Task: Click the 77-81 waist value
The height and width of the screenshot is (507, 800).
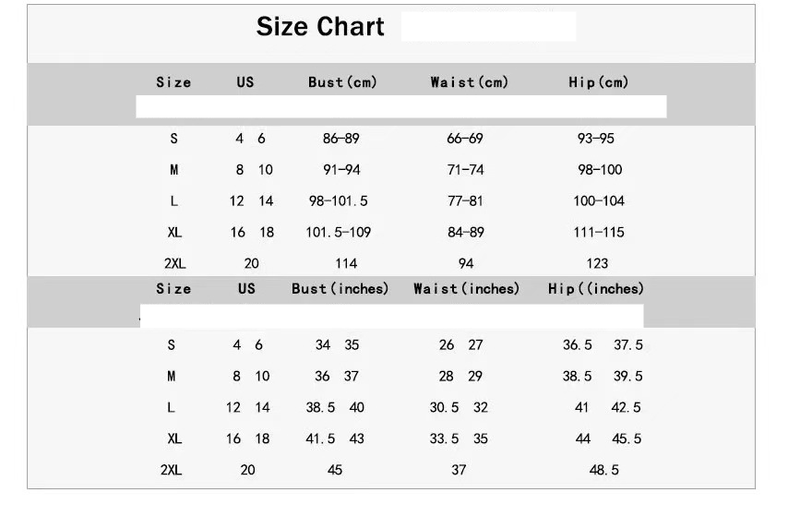Action: [x=465, y=201]
